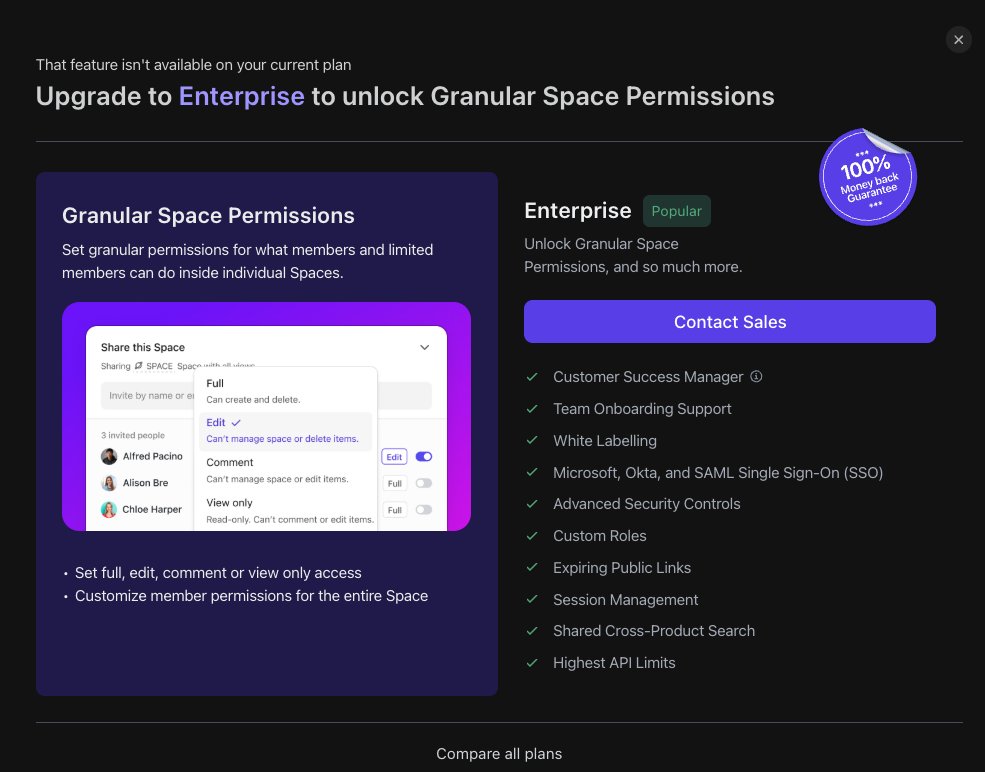Click the Invite by name input field

click(x=266, y=396)
